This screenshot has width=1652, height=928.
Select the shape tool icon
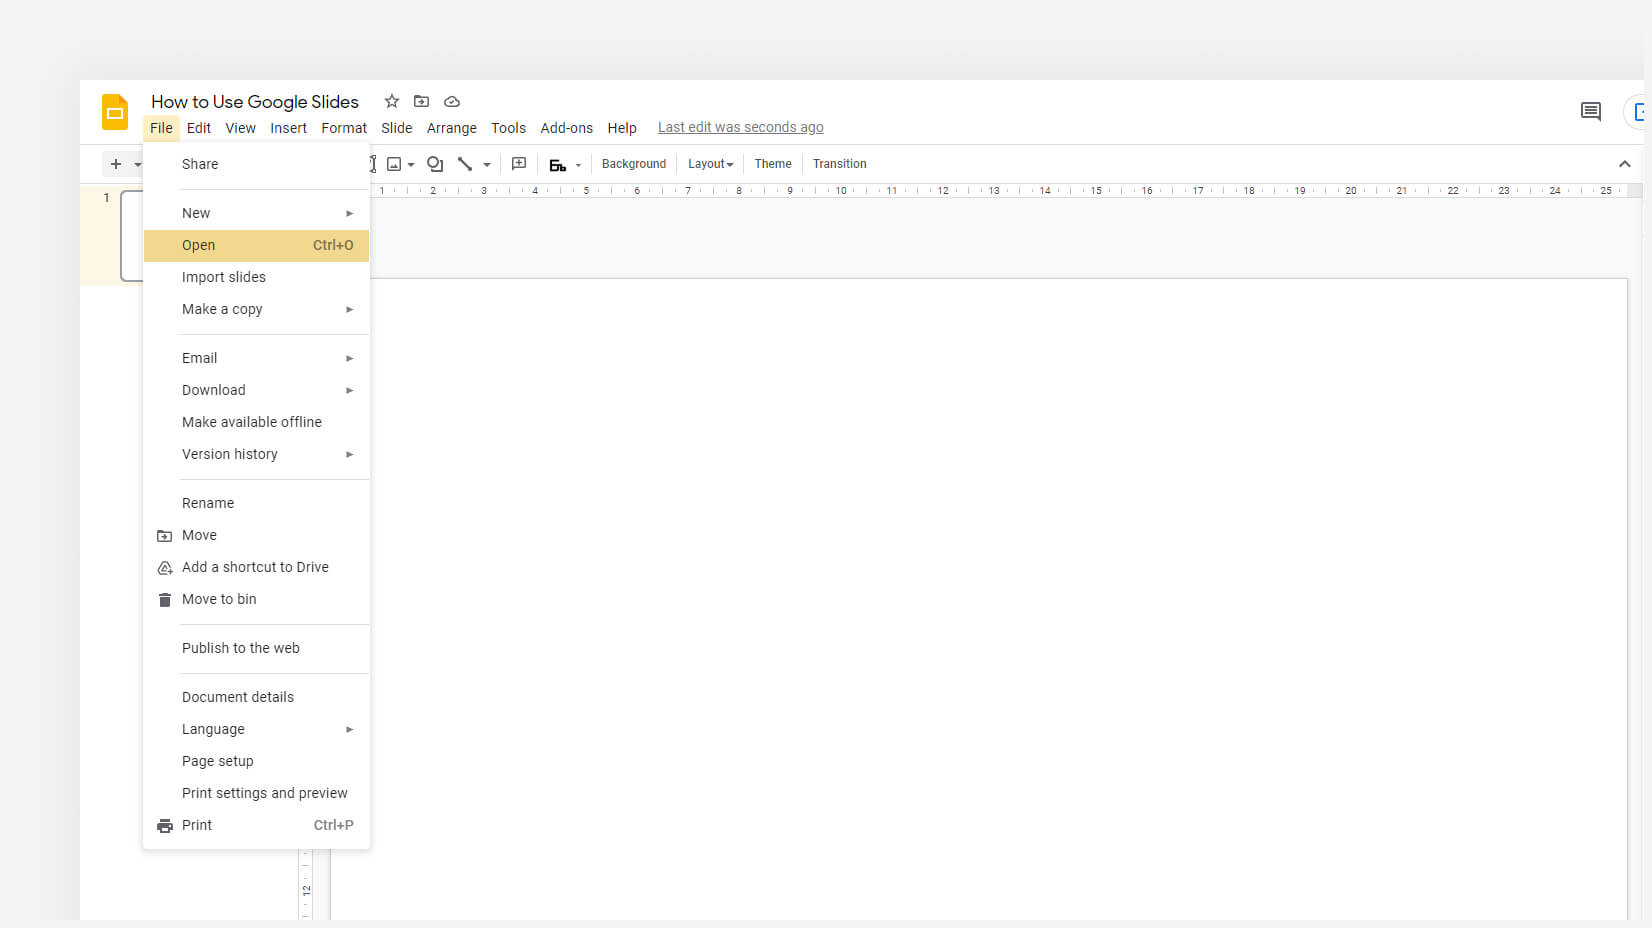pyautogui.click(x=435, y=164)
